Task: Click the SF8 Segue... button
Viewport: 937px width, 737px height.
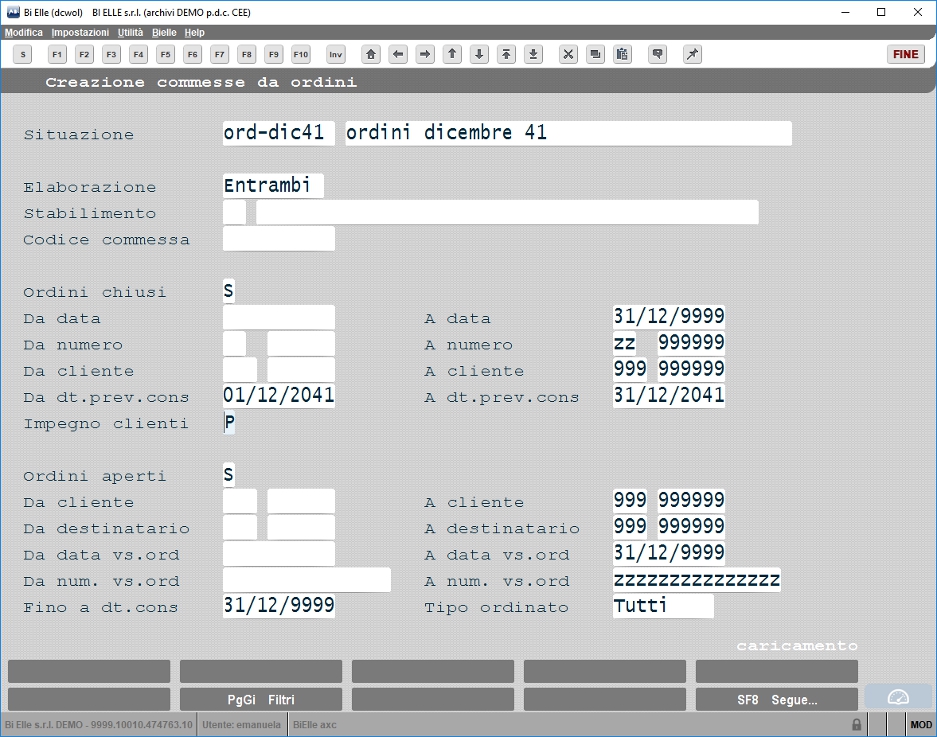Action: (777, 699)
